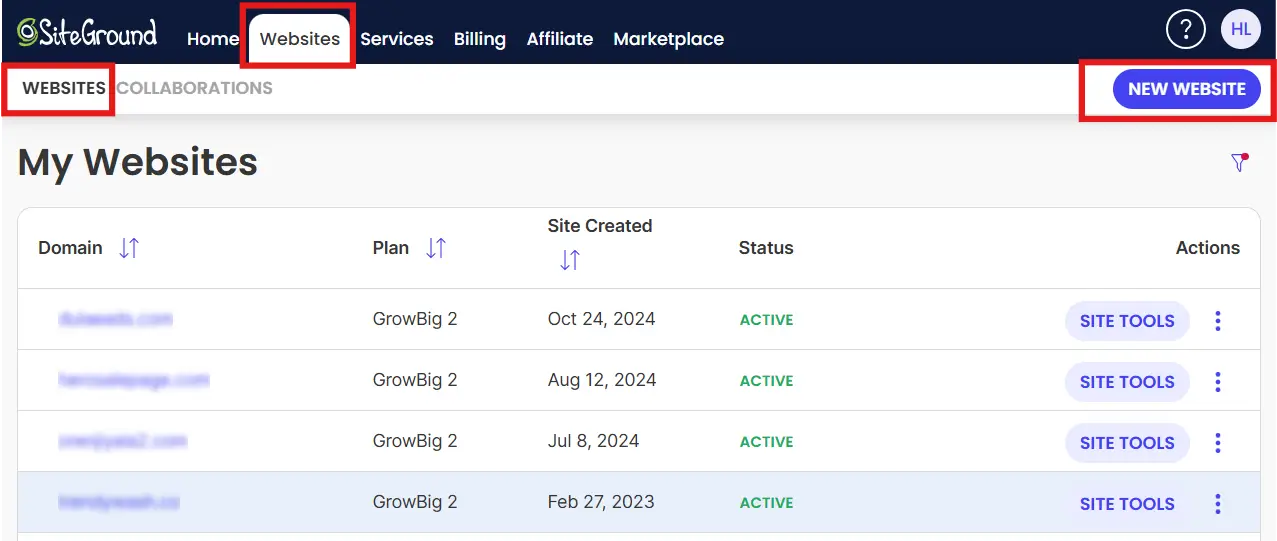Click the Site Created column header label
The height and width of the screenshot is (541, 1277).
coord(600,226)
